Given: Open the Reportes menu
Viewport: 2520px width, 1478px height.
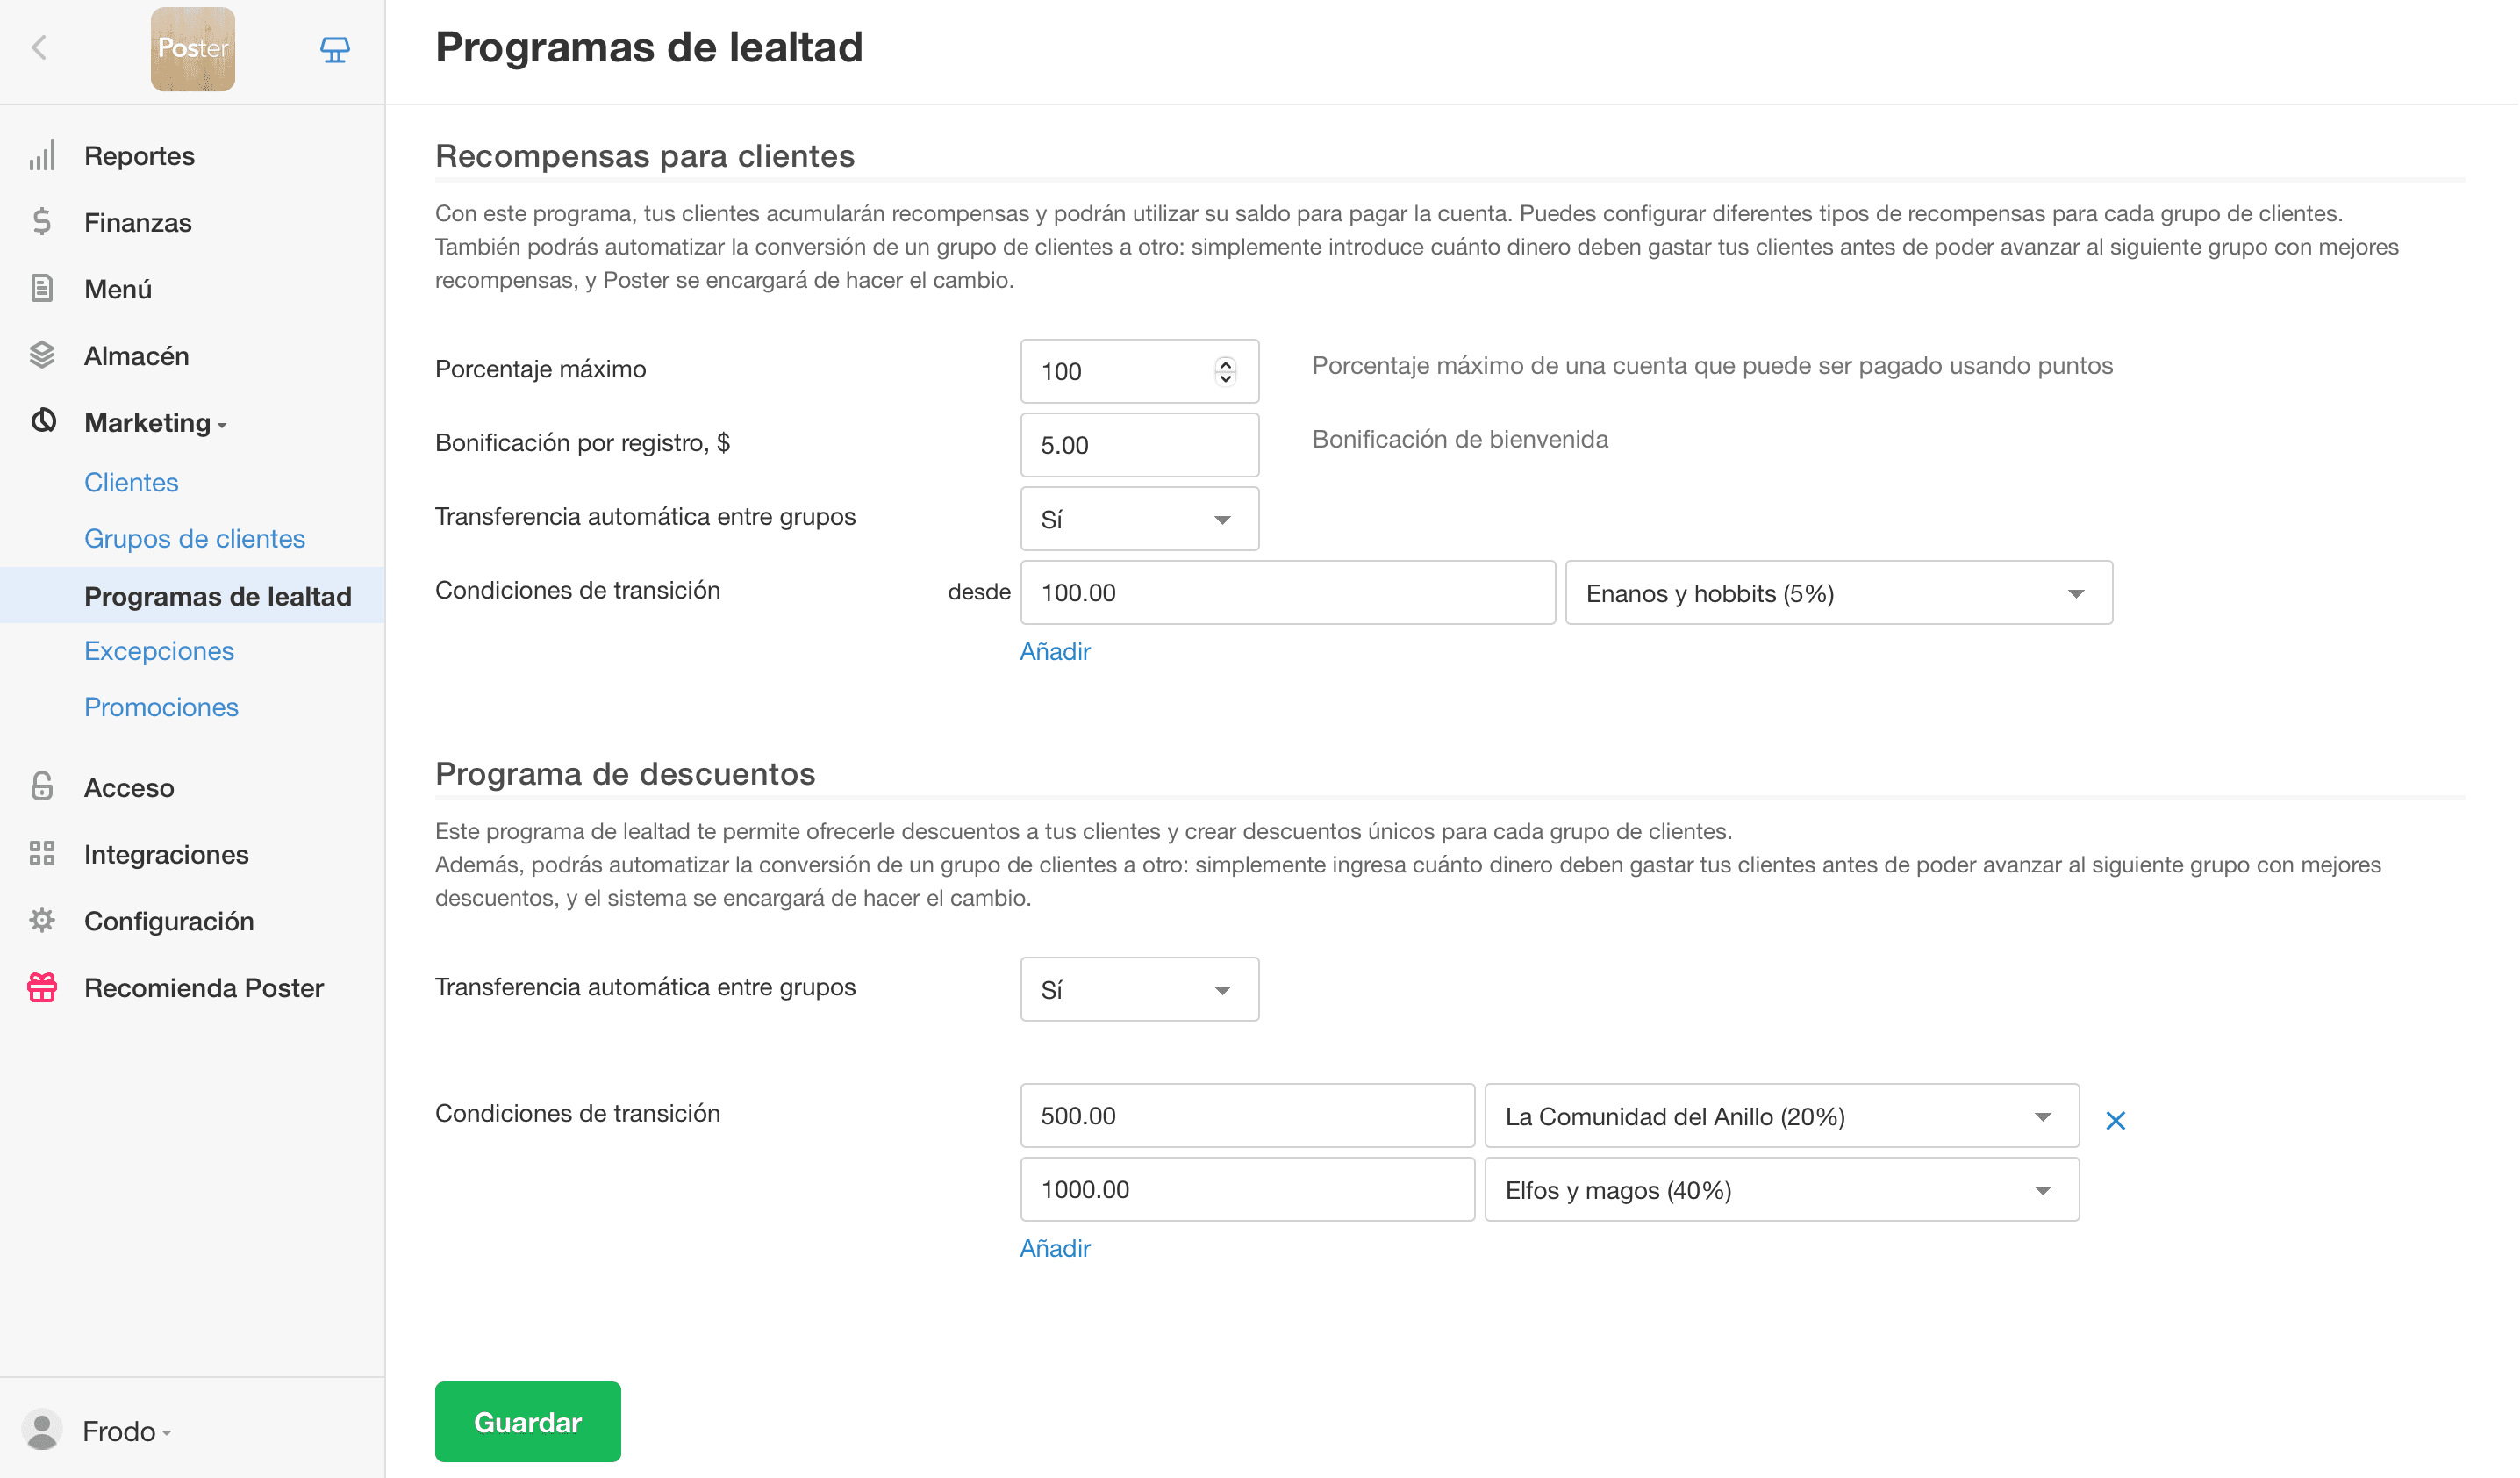Looking at the screenshot, I should coord(139,156).
